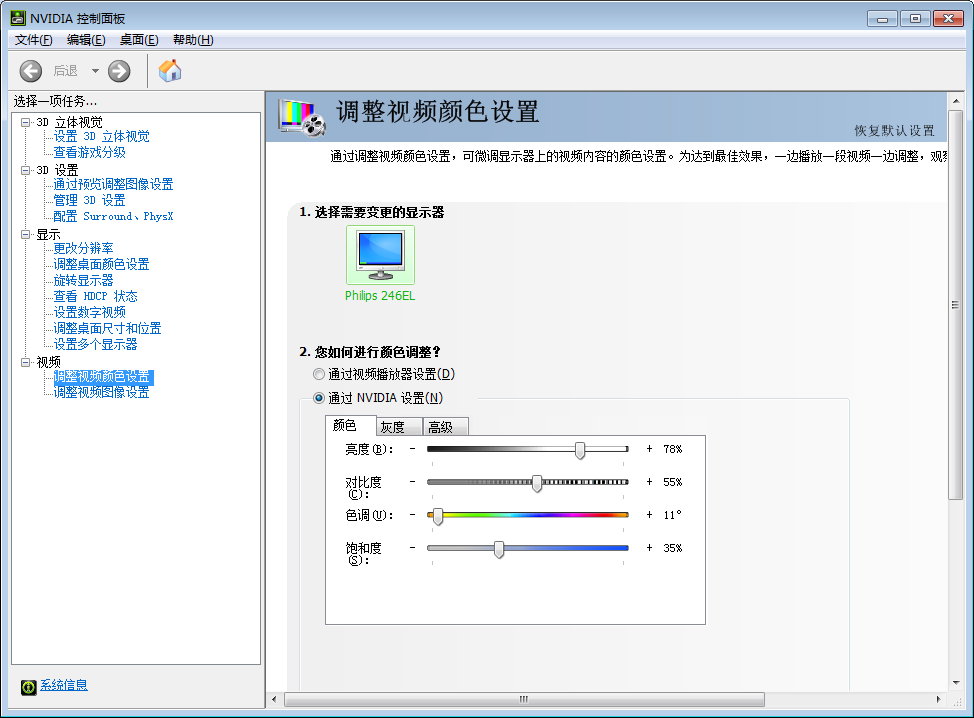The height and width of the screenshot is (718, 974).
Task: Minimize the NVIDIA control panel window
Action: click(883, 19)
